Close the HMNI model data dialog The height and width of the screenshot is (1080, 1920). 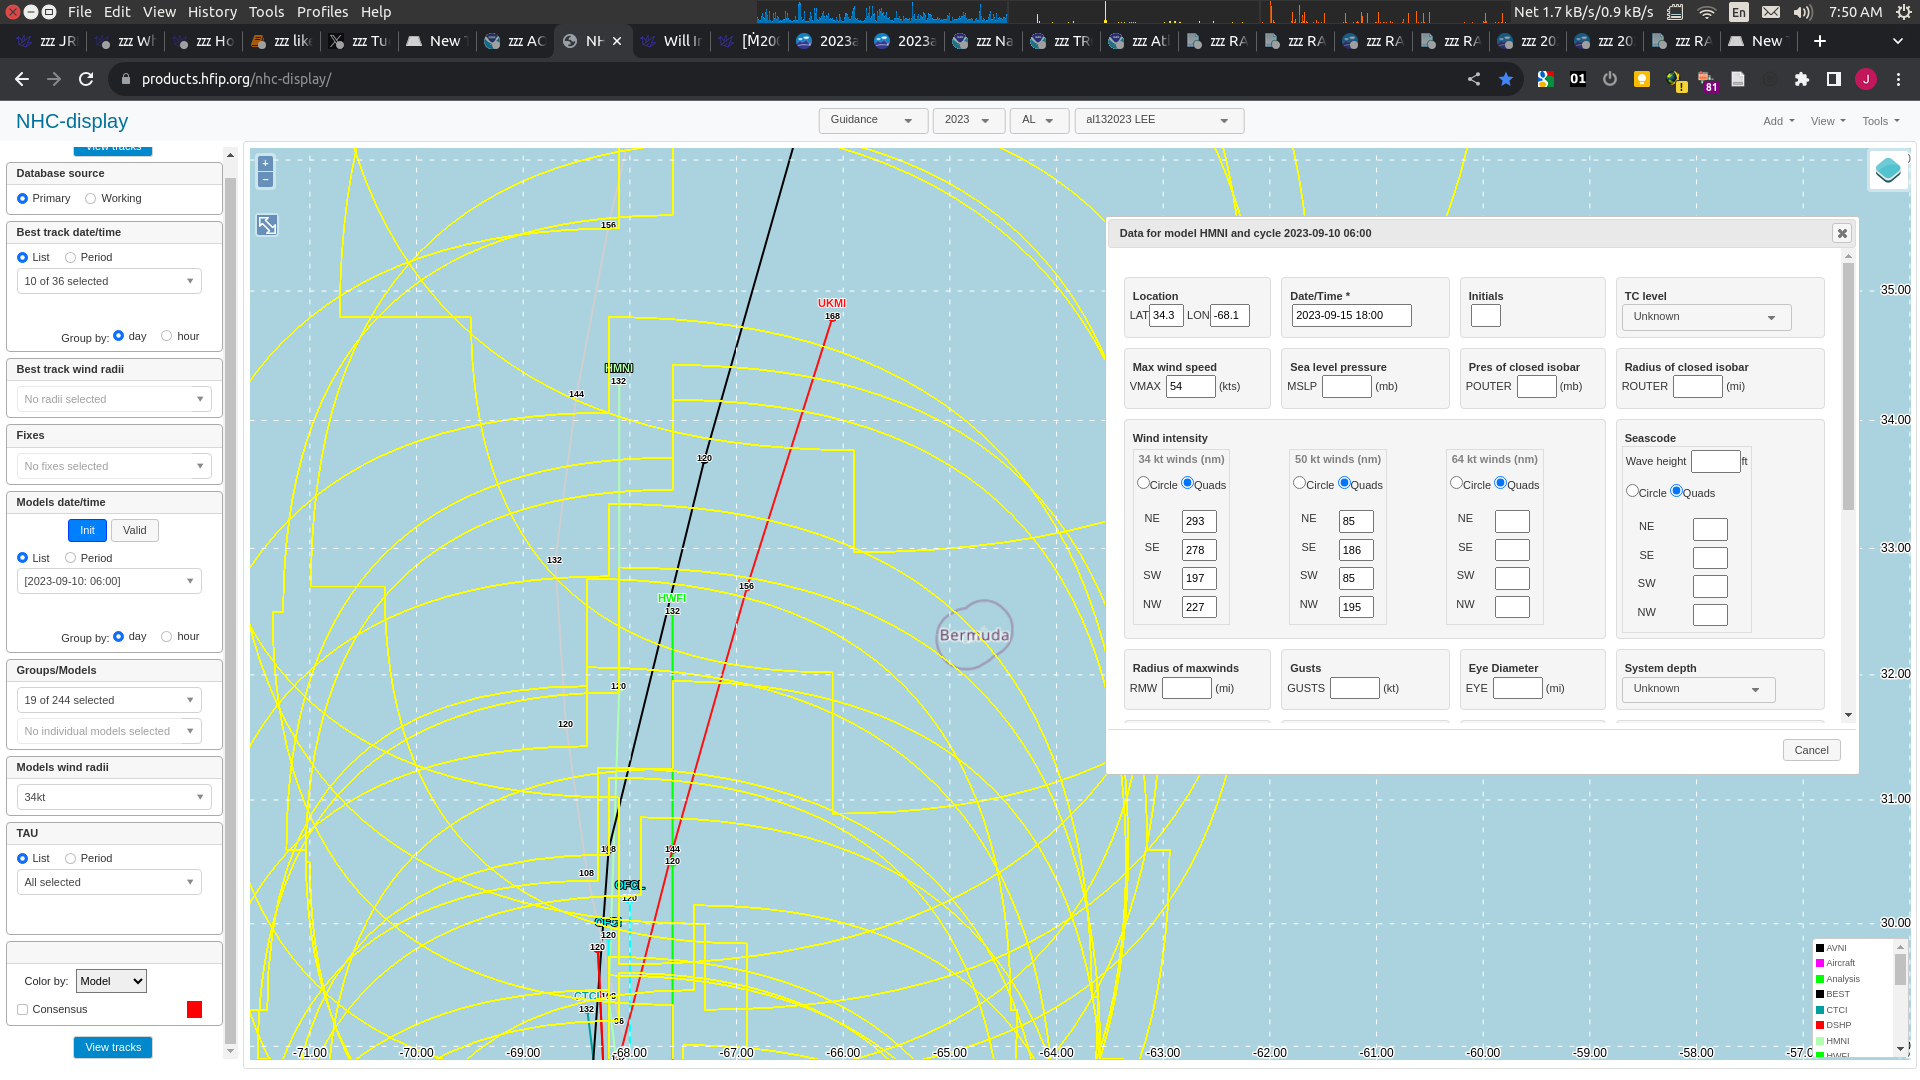[1841, 233]
